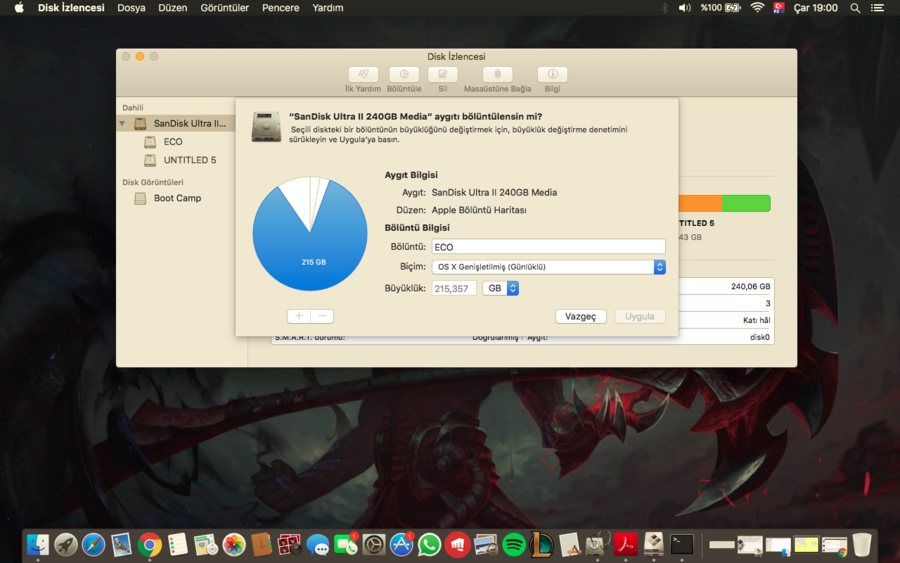Open the Yardım menu
This screenshot has width=900, height=563.
[x=327, y=8]
